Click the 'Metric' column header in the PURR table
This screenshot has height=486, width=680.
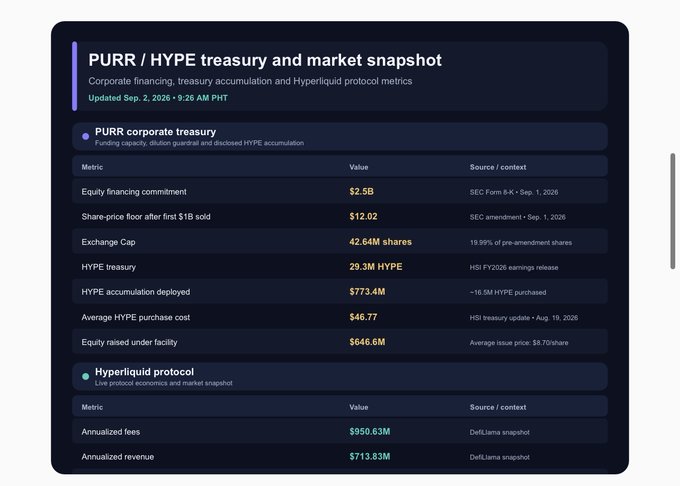coord(92,167)
